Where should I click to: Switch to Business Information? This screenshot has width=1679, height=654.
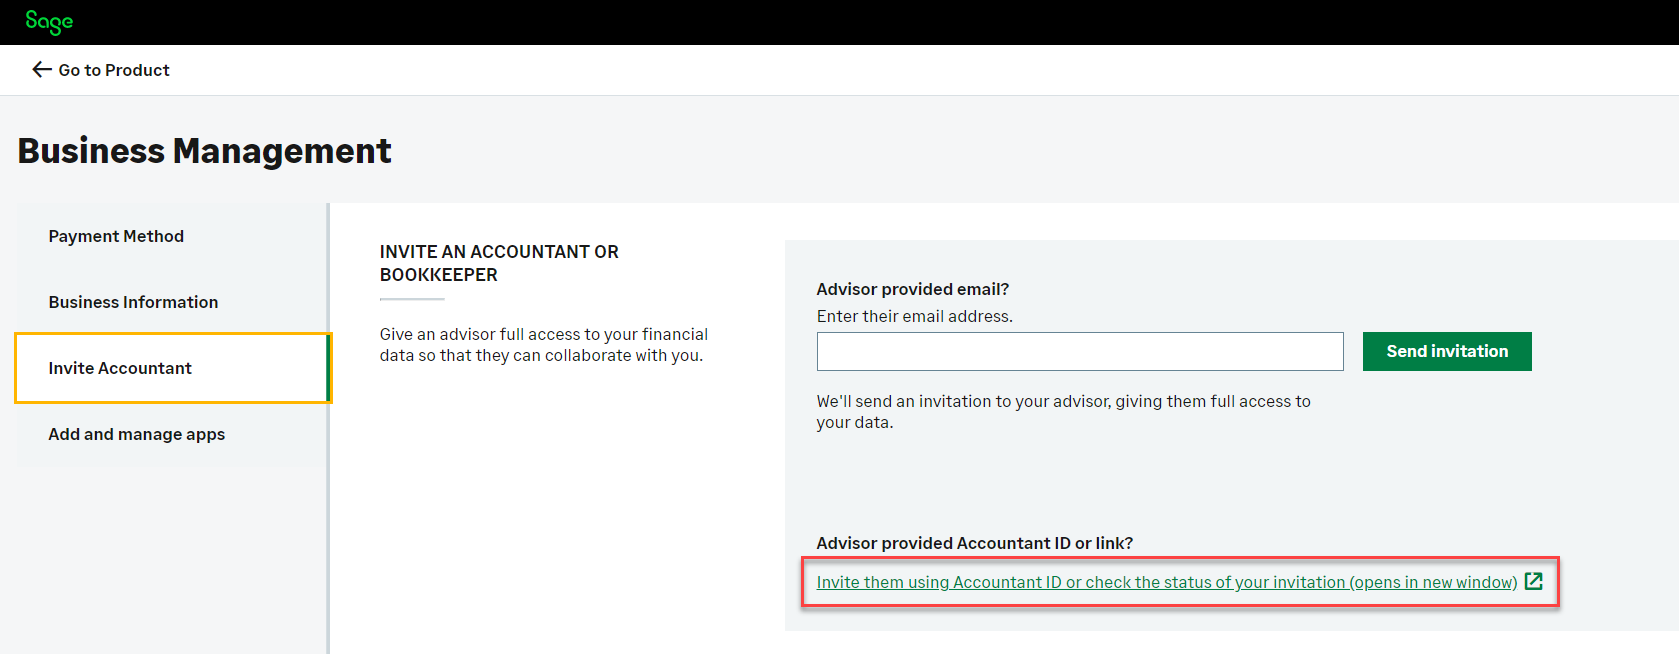click(x=133, y=302)
